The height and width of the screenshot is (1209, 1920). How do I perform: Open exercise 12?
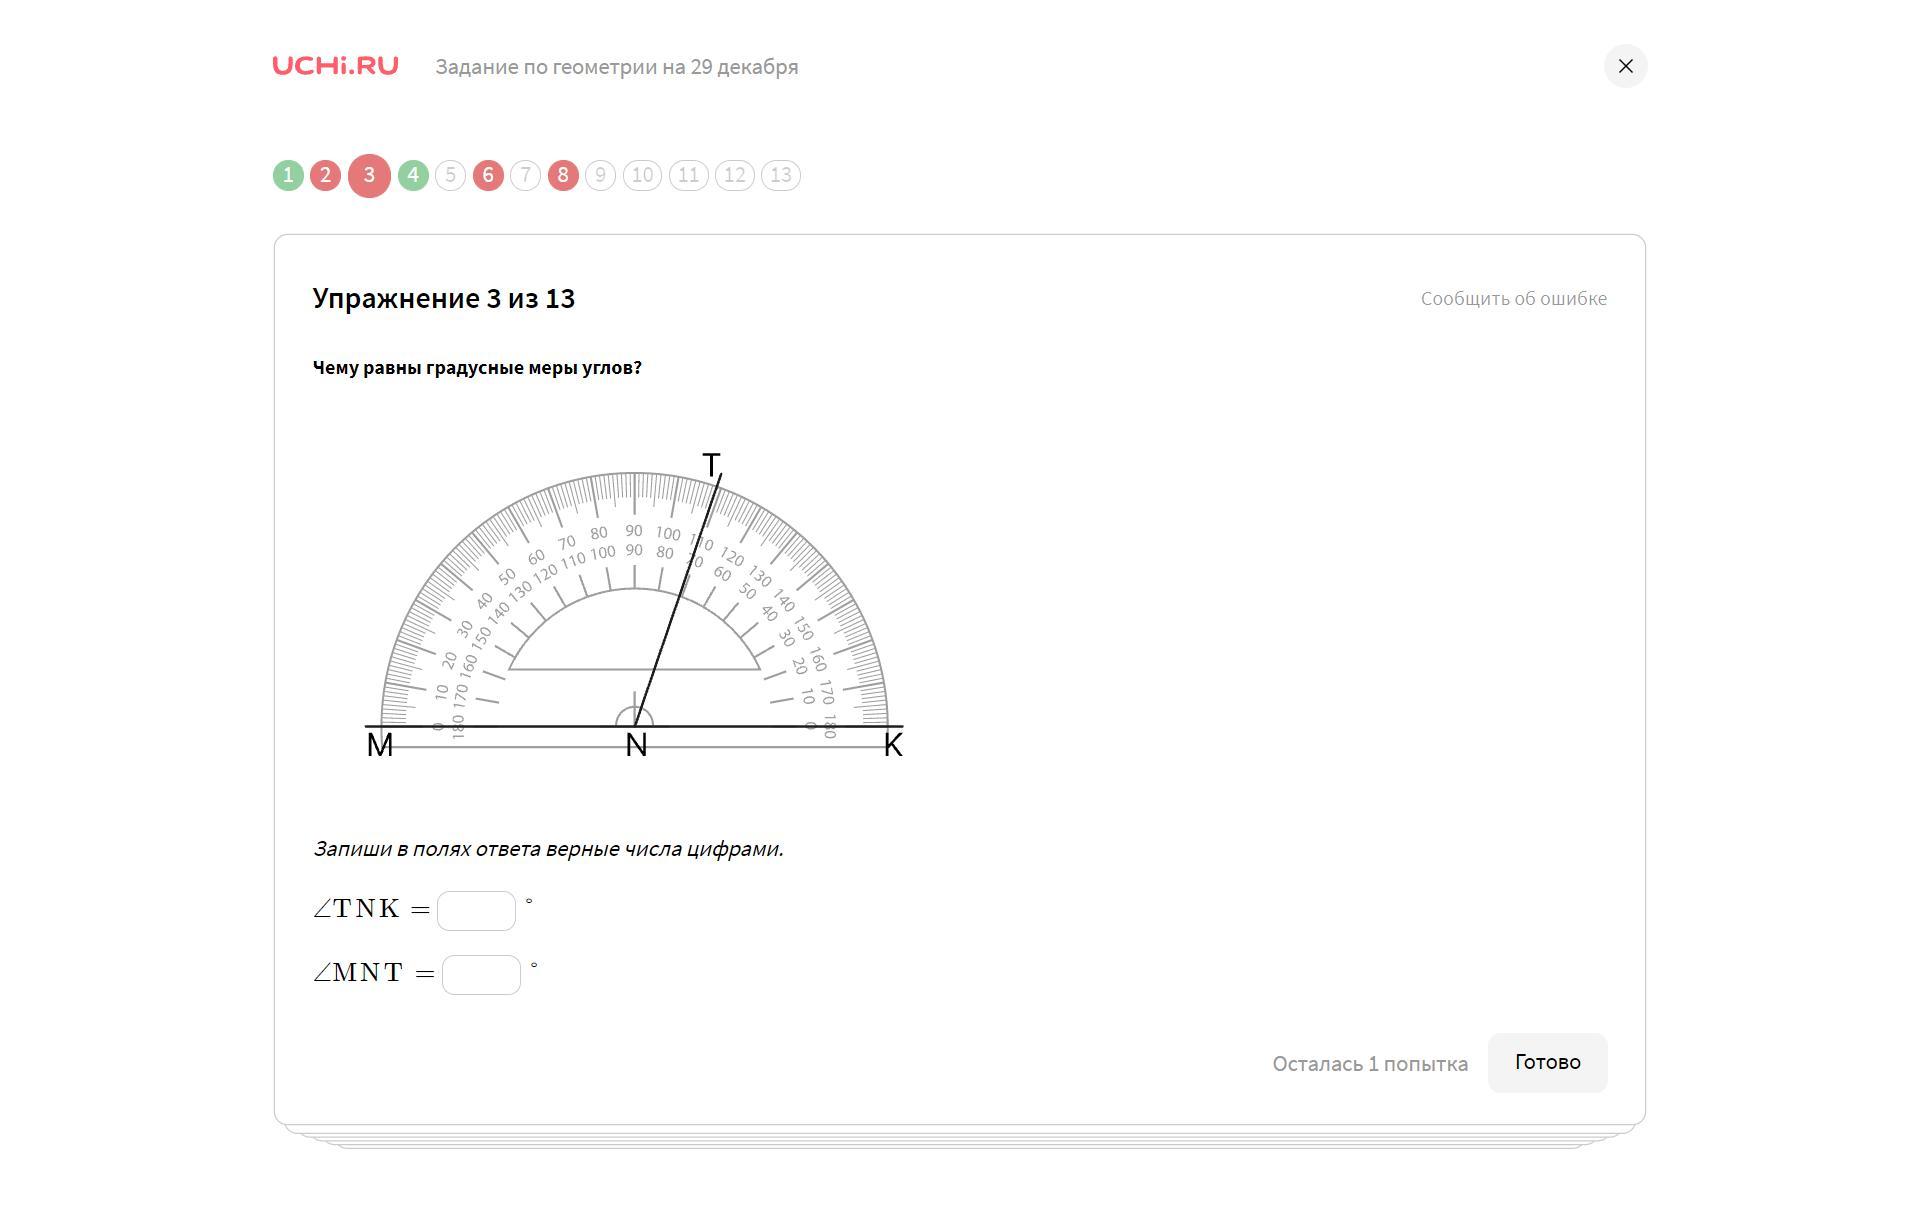pyautogui.click(x=734, y=176)
